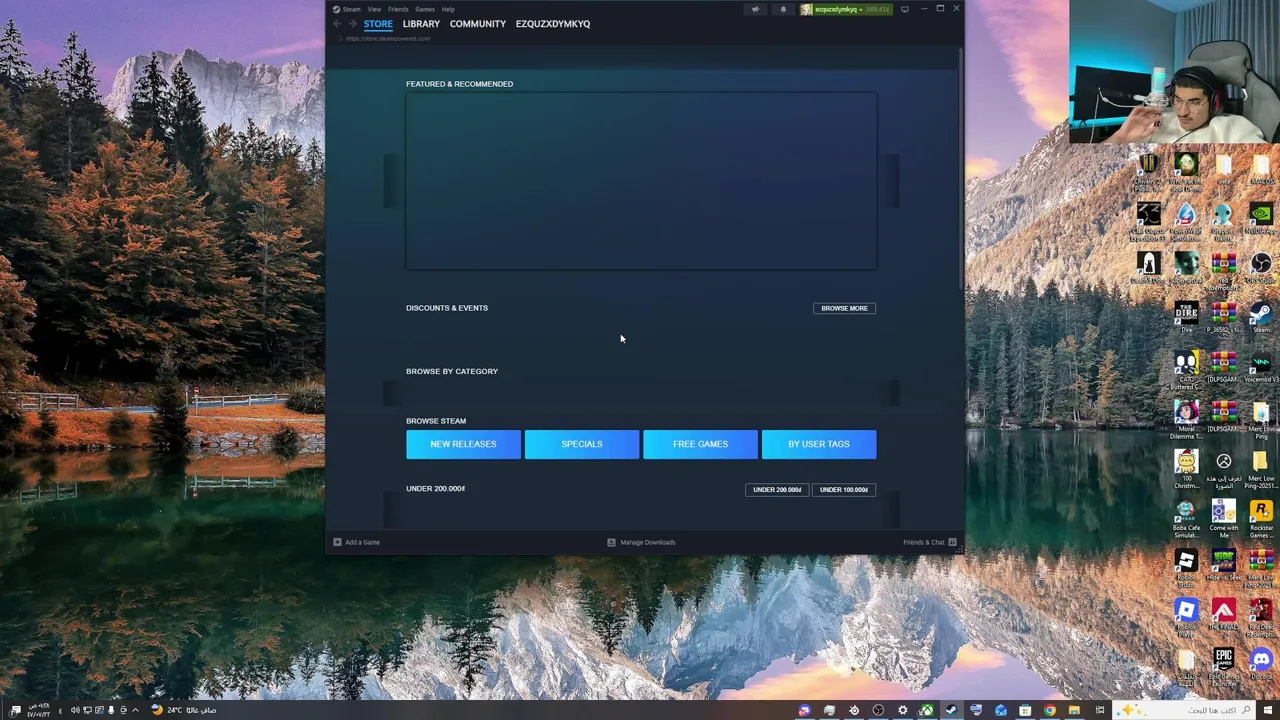Open Voicemod V3 desktop shortcut

[x=1261, y=368]
